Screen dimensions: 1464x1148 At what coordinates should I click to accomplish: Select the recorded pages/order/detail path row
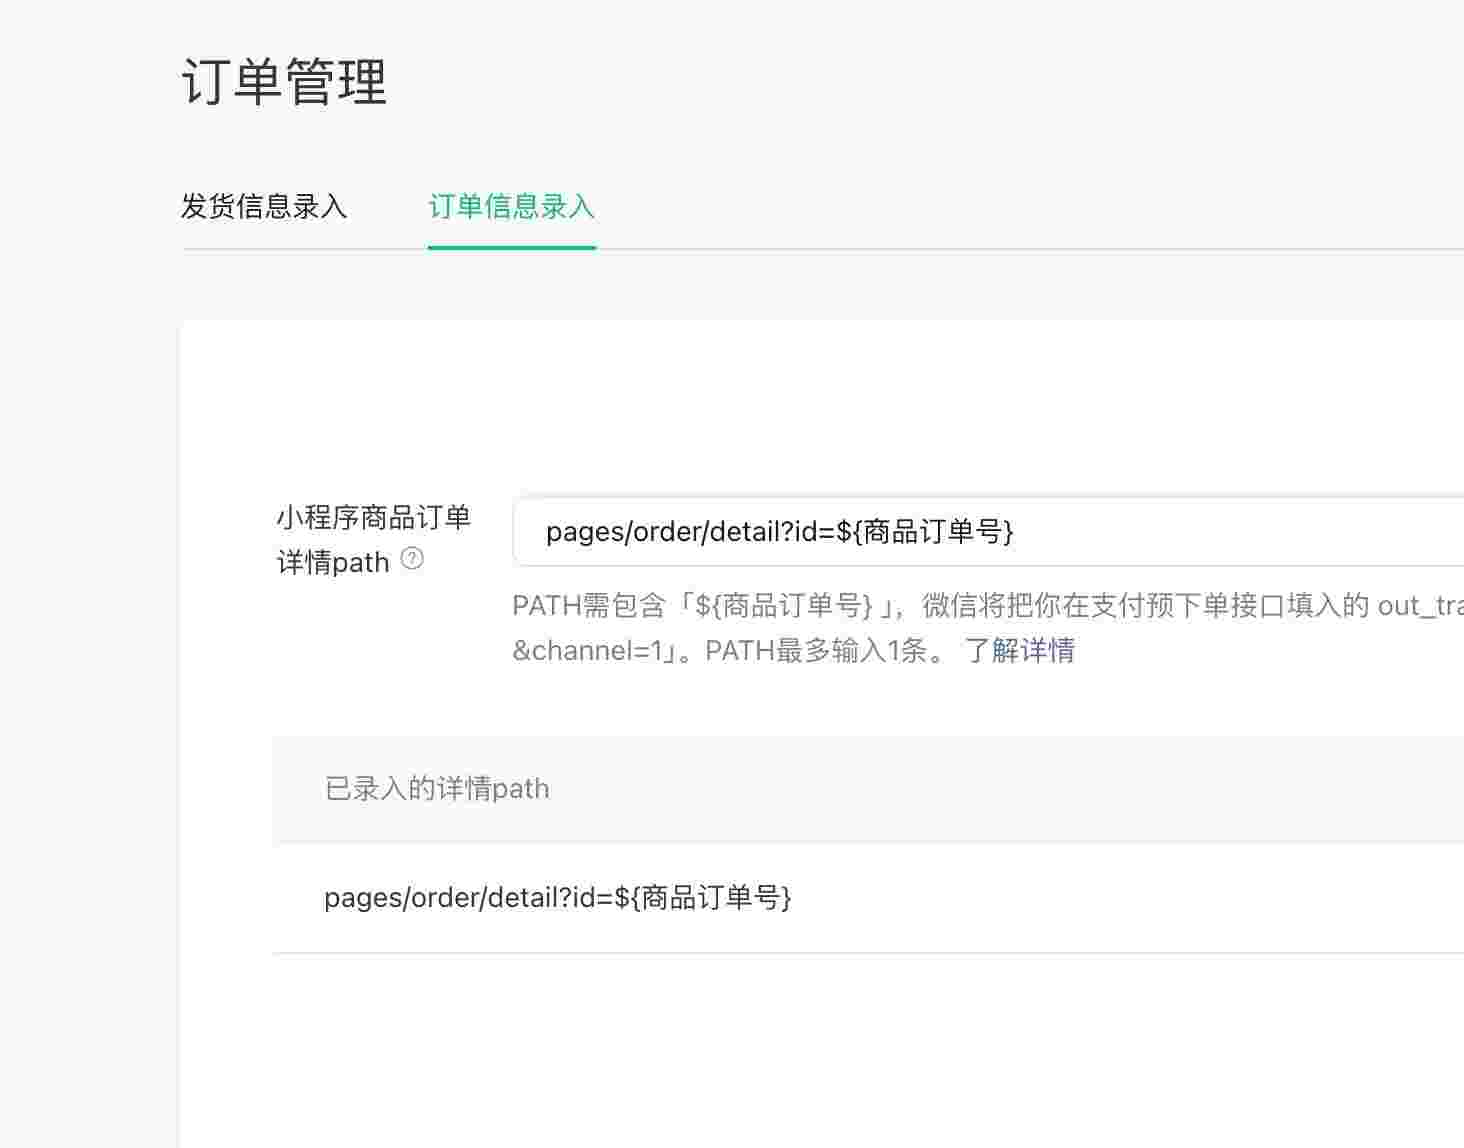[x=868, y=898]
